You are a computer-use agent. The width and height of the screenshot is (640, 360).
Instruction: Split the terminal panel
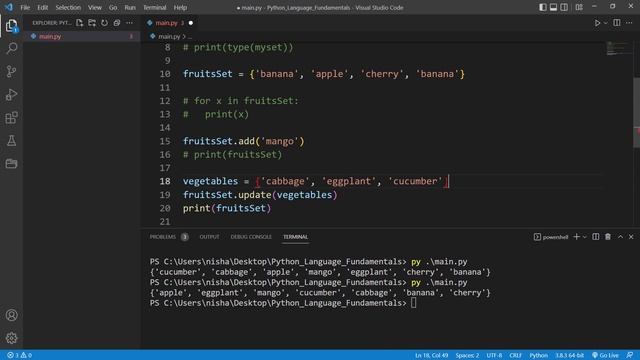(x=596, y=237)
